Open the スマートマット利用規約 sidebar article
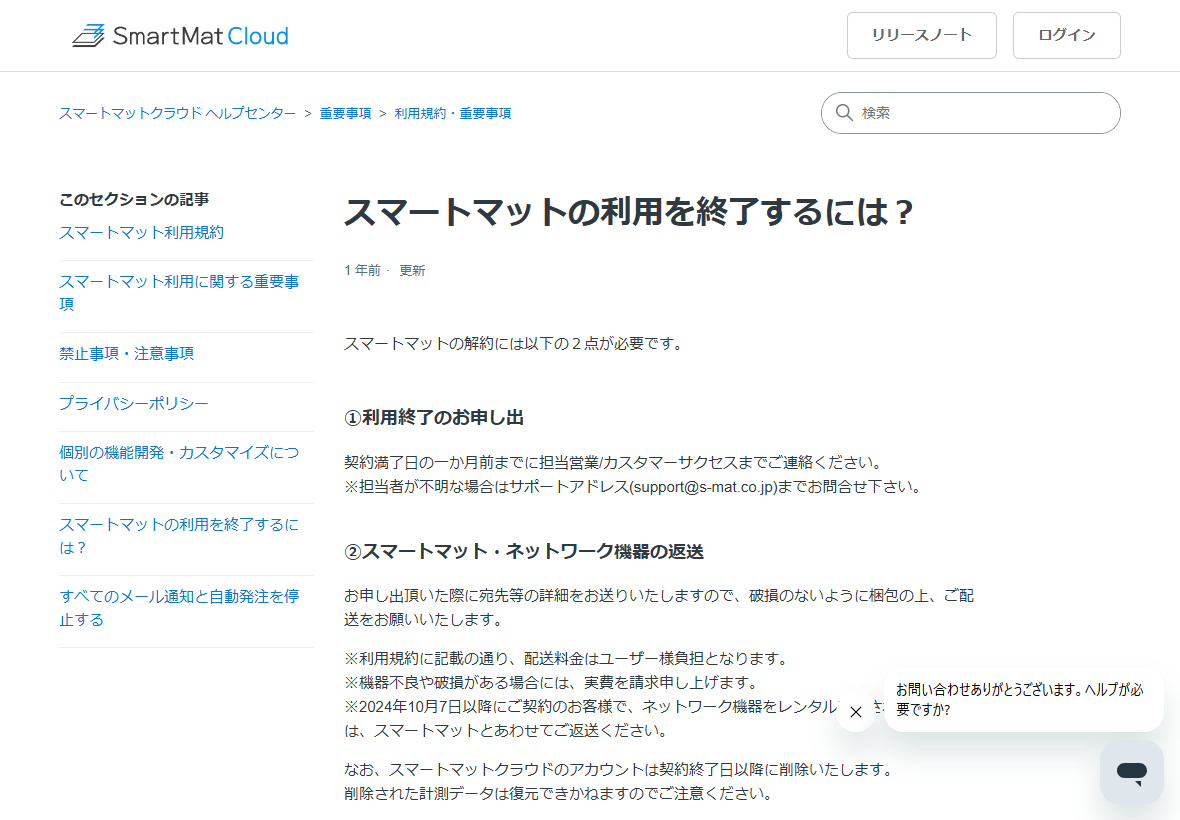The width and height of the screenshot is (1180, 820). coord(141,232)
